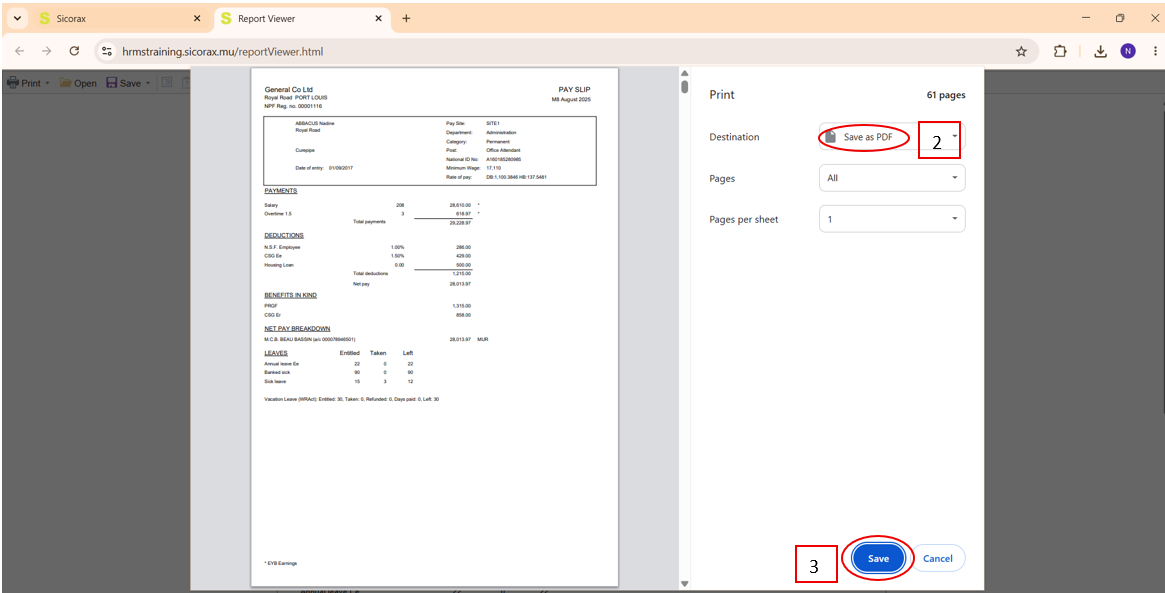This screenshot has height=593, width=1165.
Task: Click Open in the report viewer toolbar
Action: pos(78,83)
